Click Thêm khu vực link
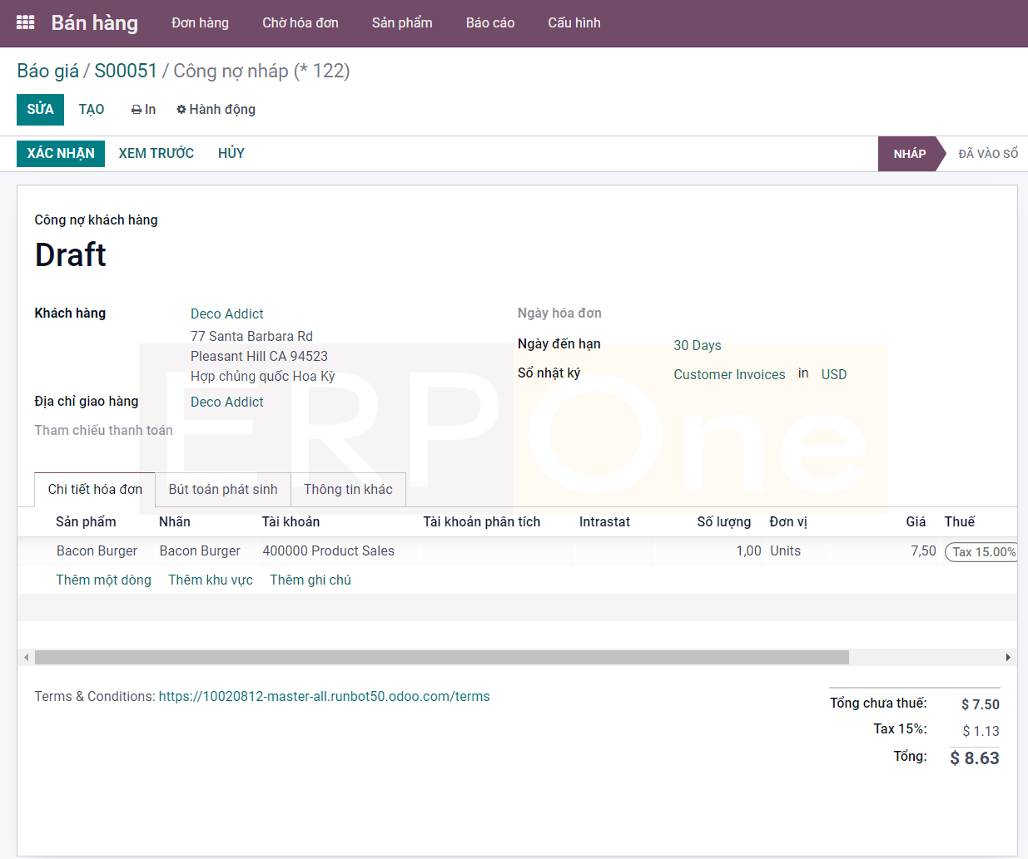The height and width of the screenshot is (859, 1028). pyautogui.click(x=210, y=580)
